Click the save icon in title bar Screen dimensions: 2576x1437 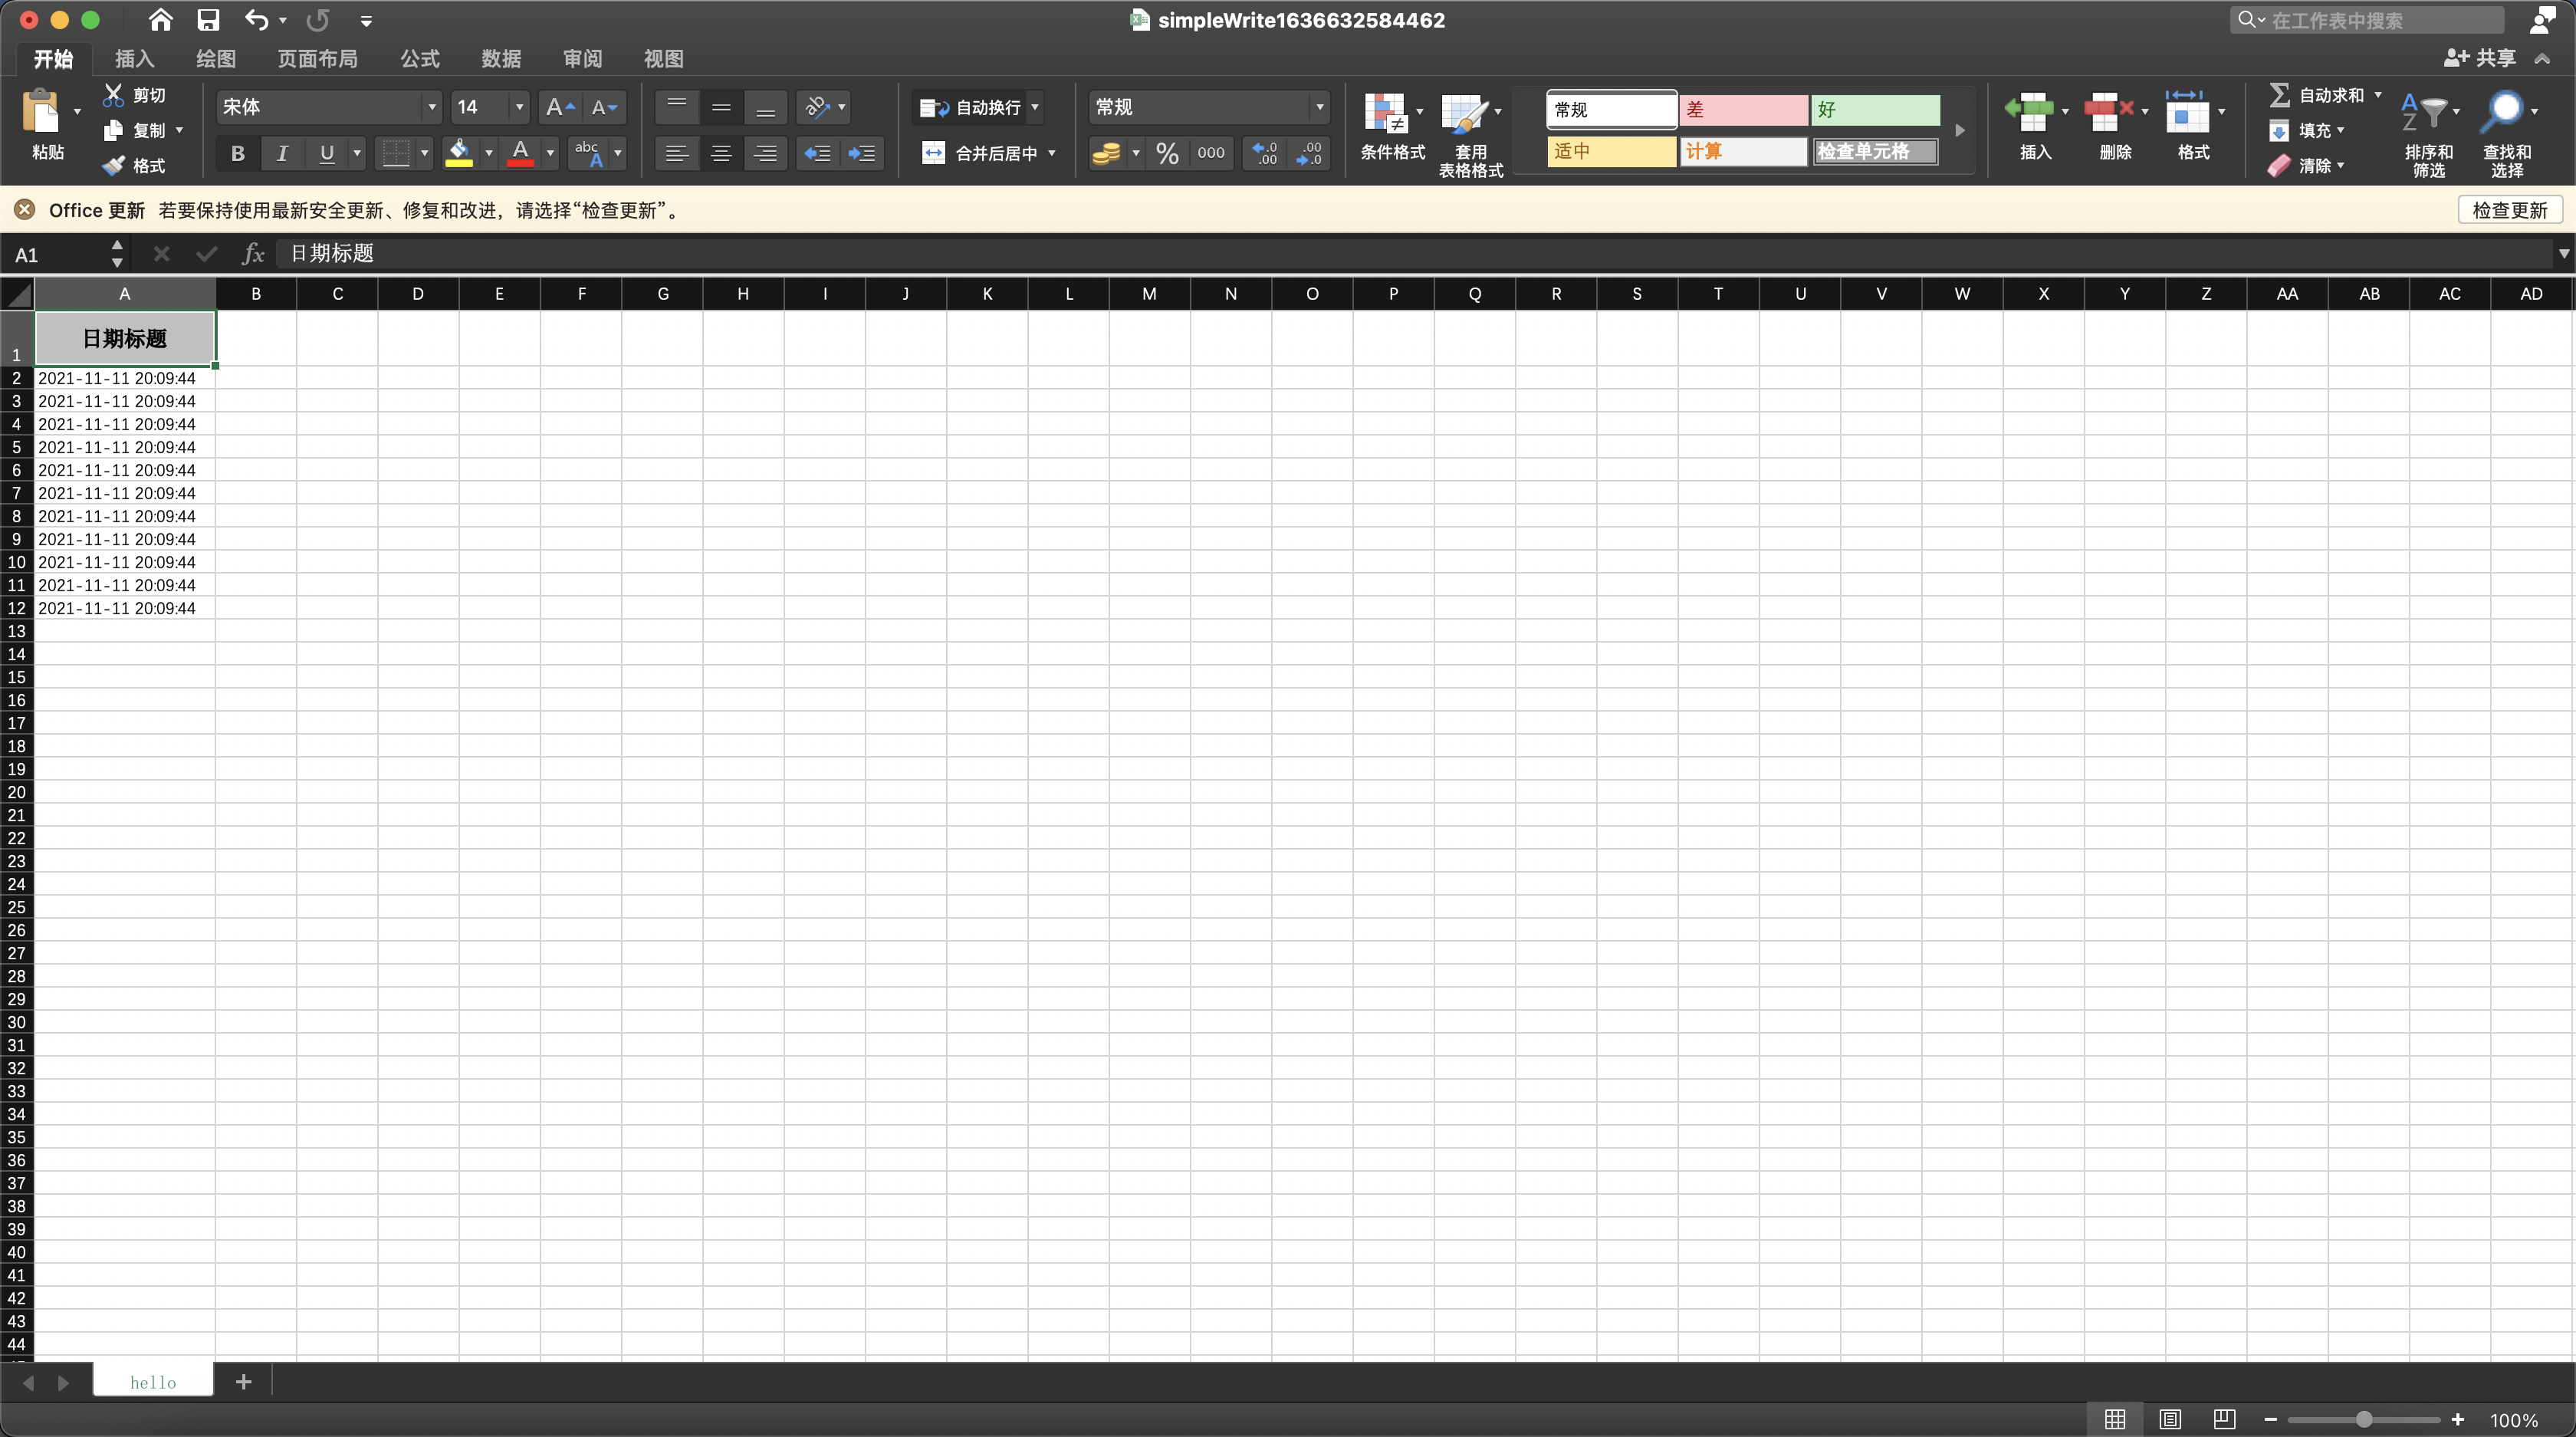[x=208, y=20]
